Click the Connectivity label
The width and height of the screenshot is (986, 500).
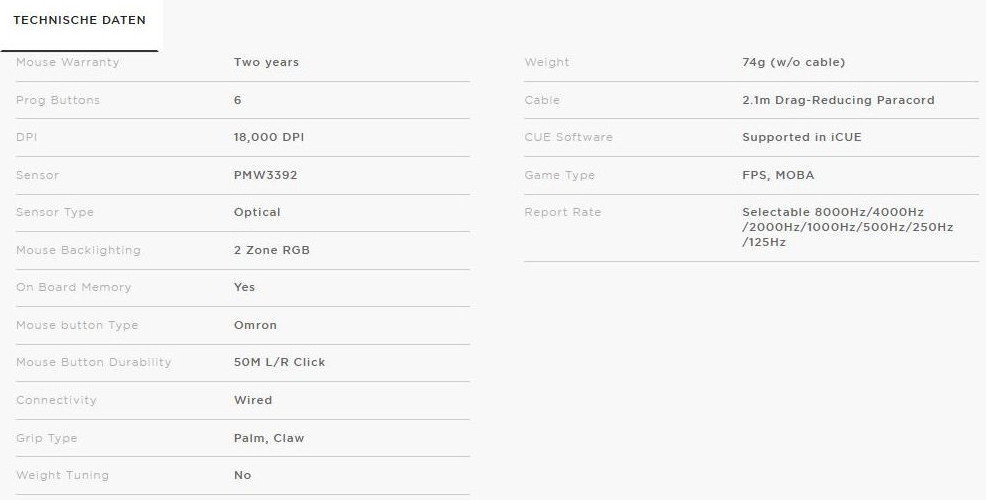[x=56, y=400]
